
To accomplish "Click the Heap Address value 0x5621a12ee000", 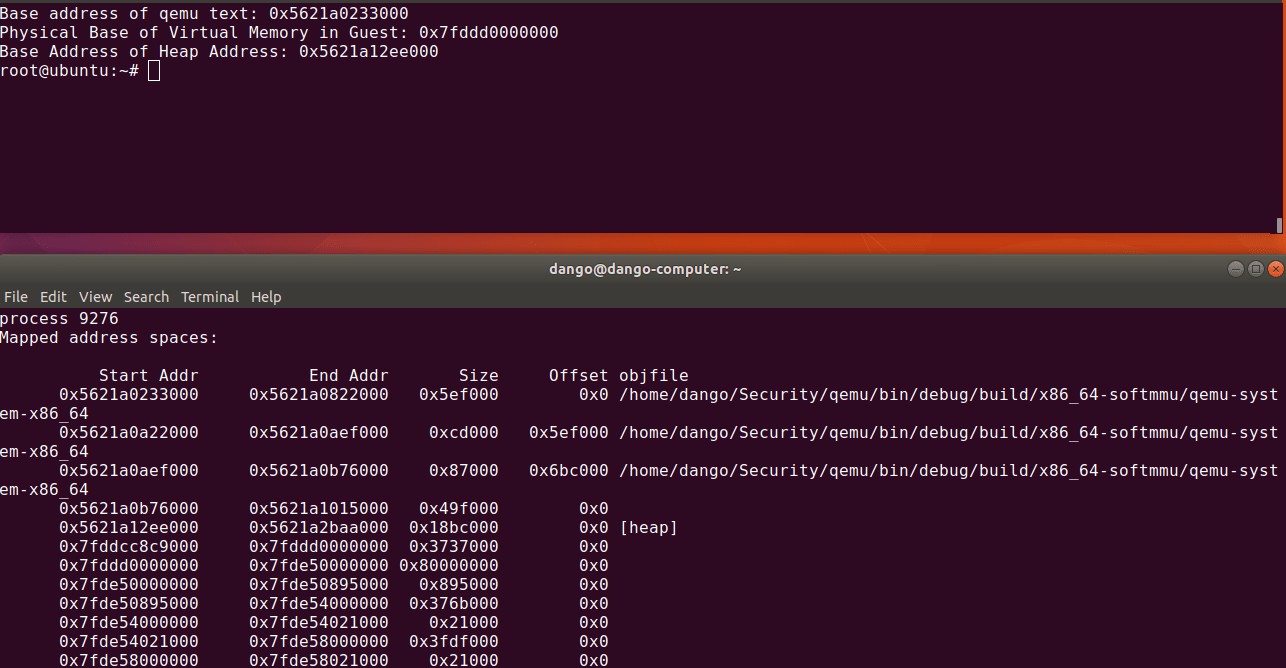I will 368,52.
